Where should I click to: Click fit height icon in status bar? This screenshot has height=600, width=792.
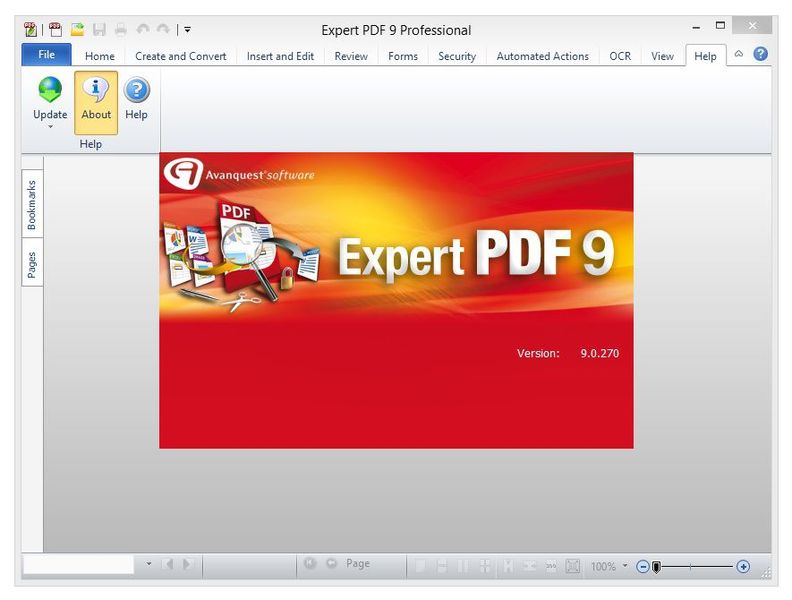(x=509, y=566)
